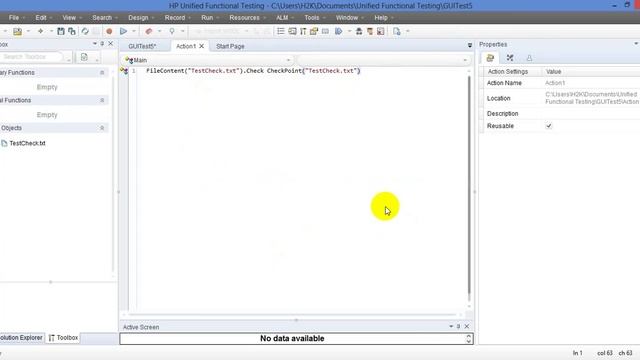This screenshot has height=360, width=640.
Task: Select the Toolbox bottom tab
Action: (x=63, y=338)
